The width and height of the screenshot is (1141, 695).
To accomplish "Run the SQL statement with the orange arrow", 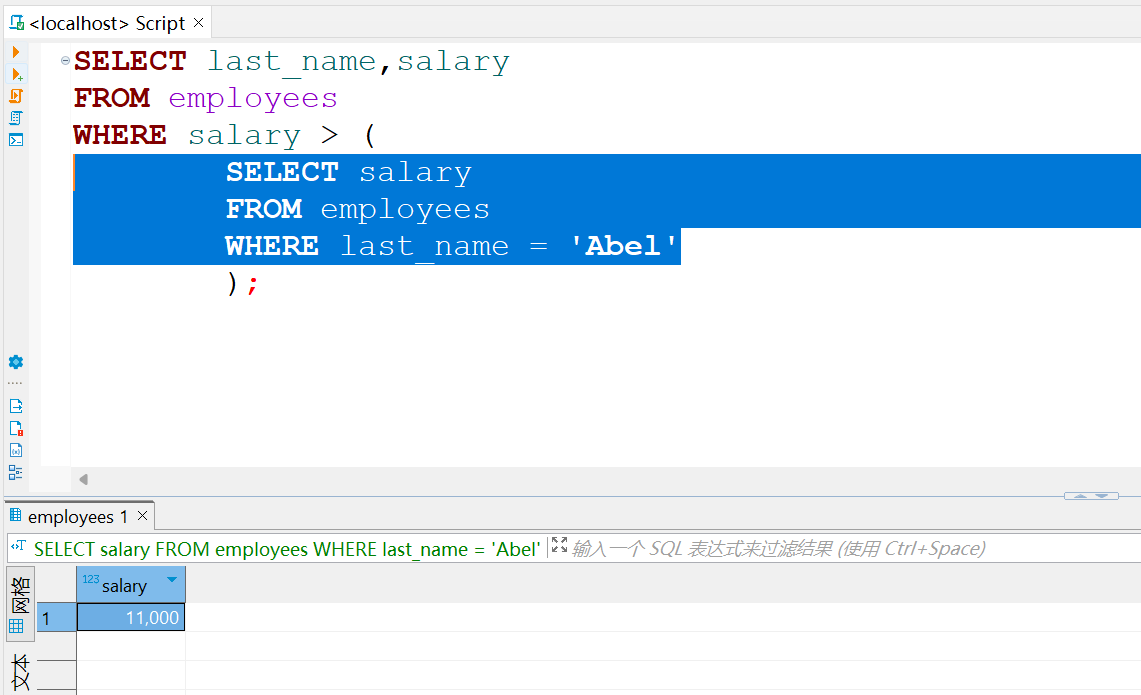I will coord(16,52).
